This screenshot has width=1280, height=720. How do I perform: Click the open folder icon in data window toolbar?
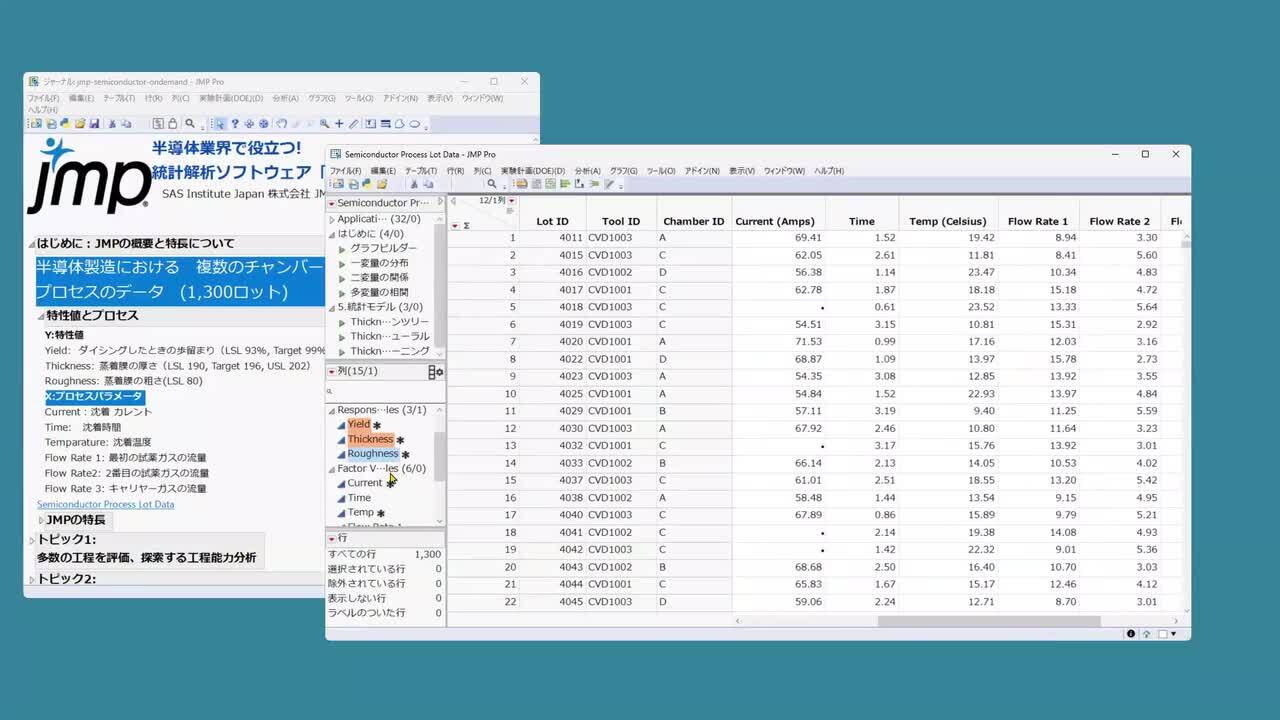[382, 184]
